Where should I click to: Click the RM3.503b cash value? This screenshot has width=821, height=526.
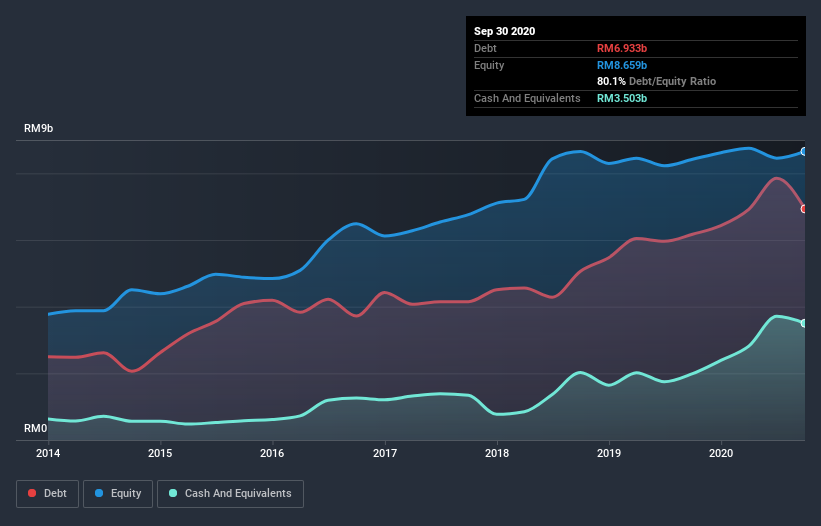622,99
